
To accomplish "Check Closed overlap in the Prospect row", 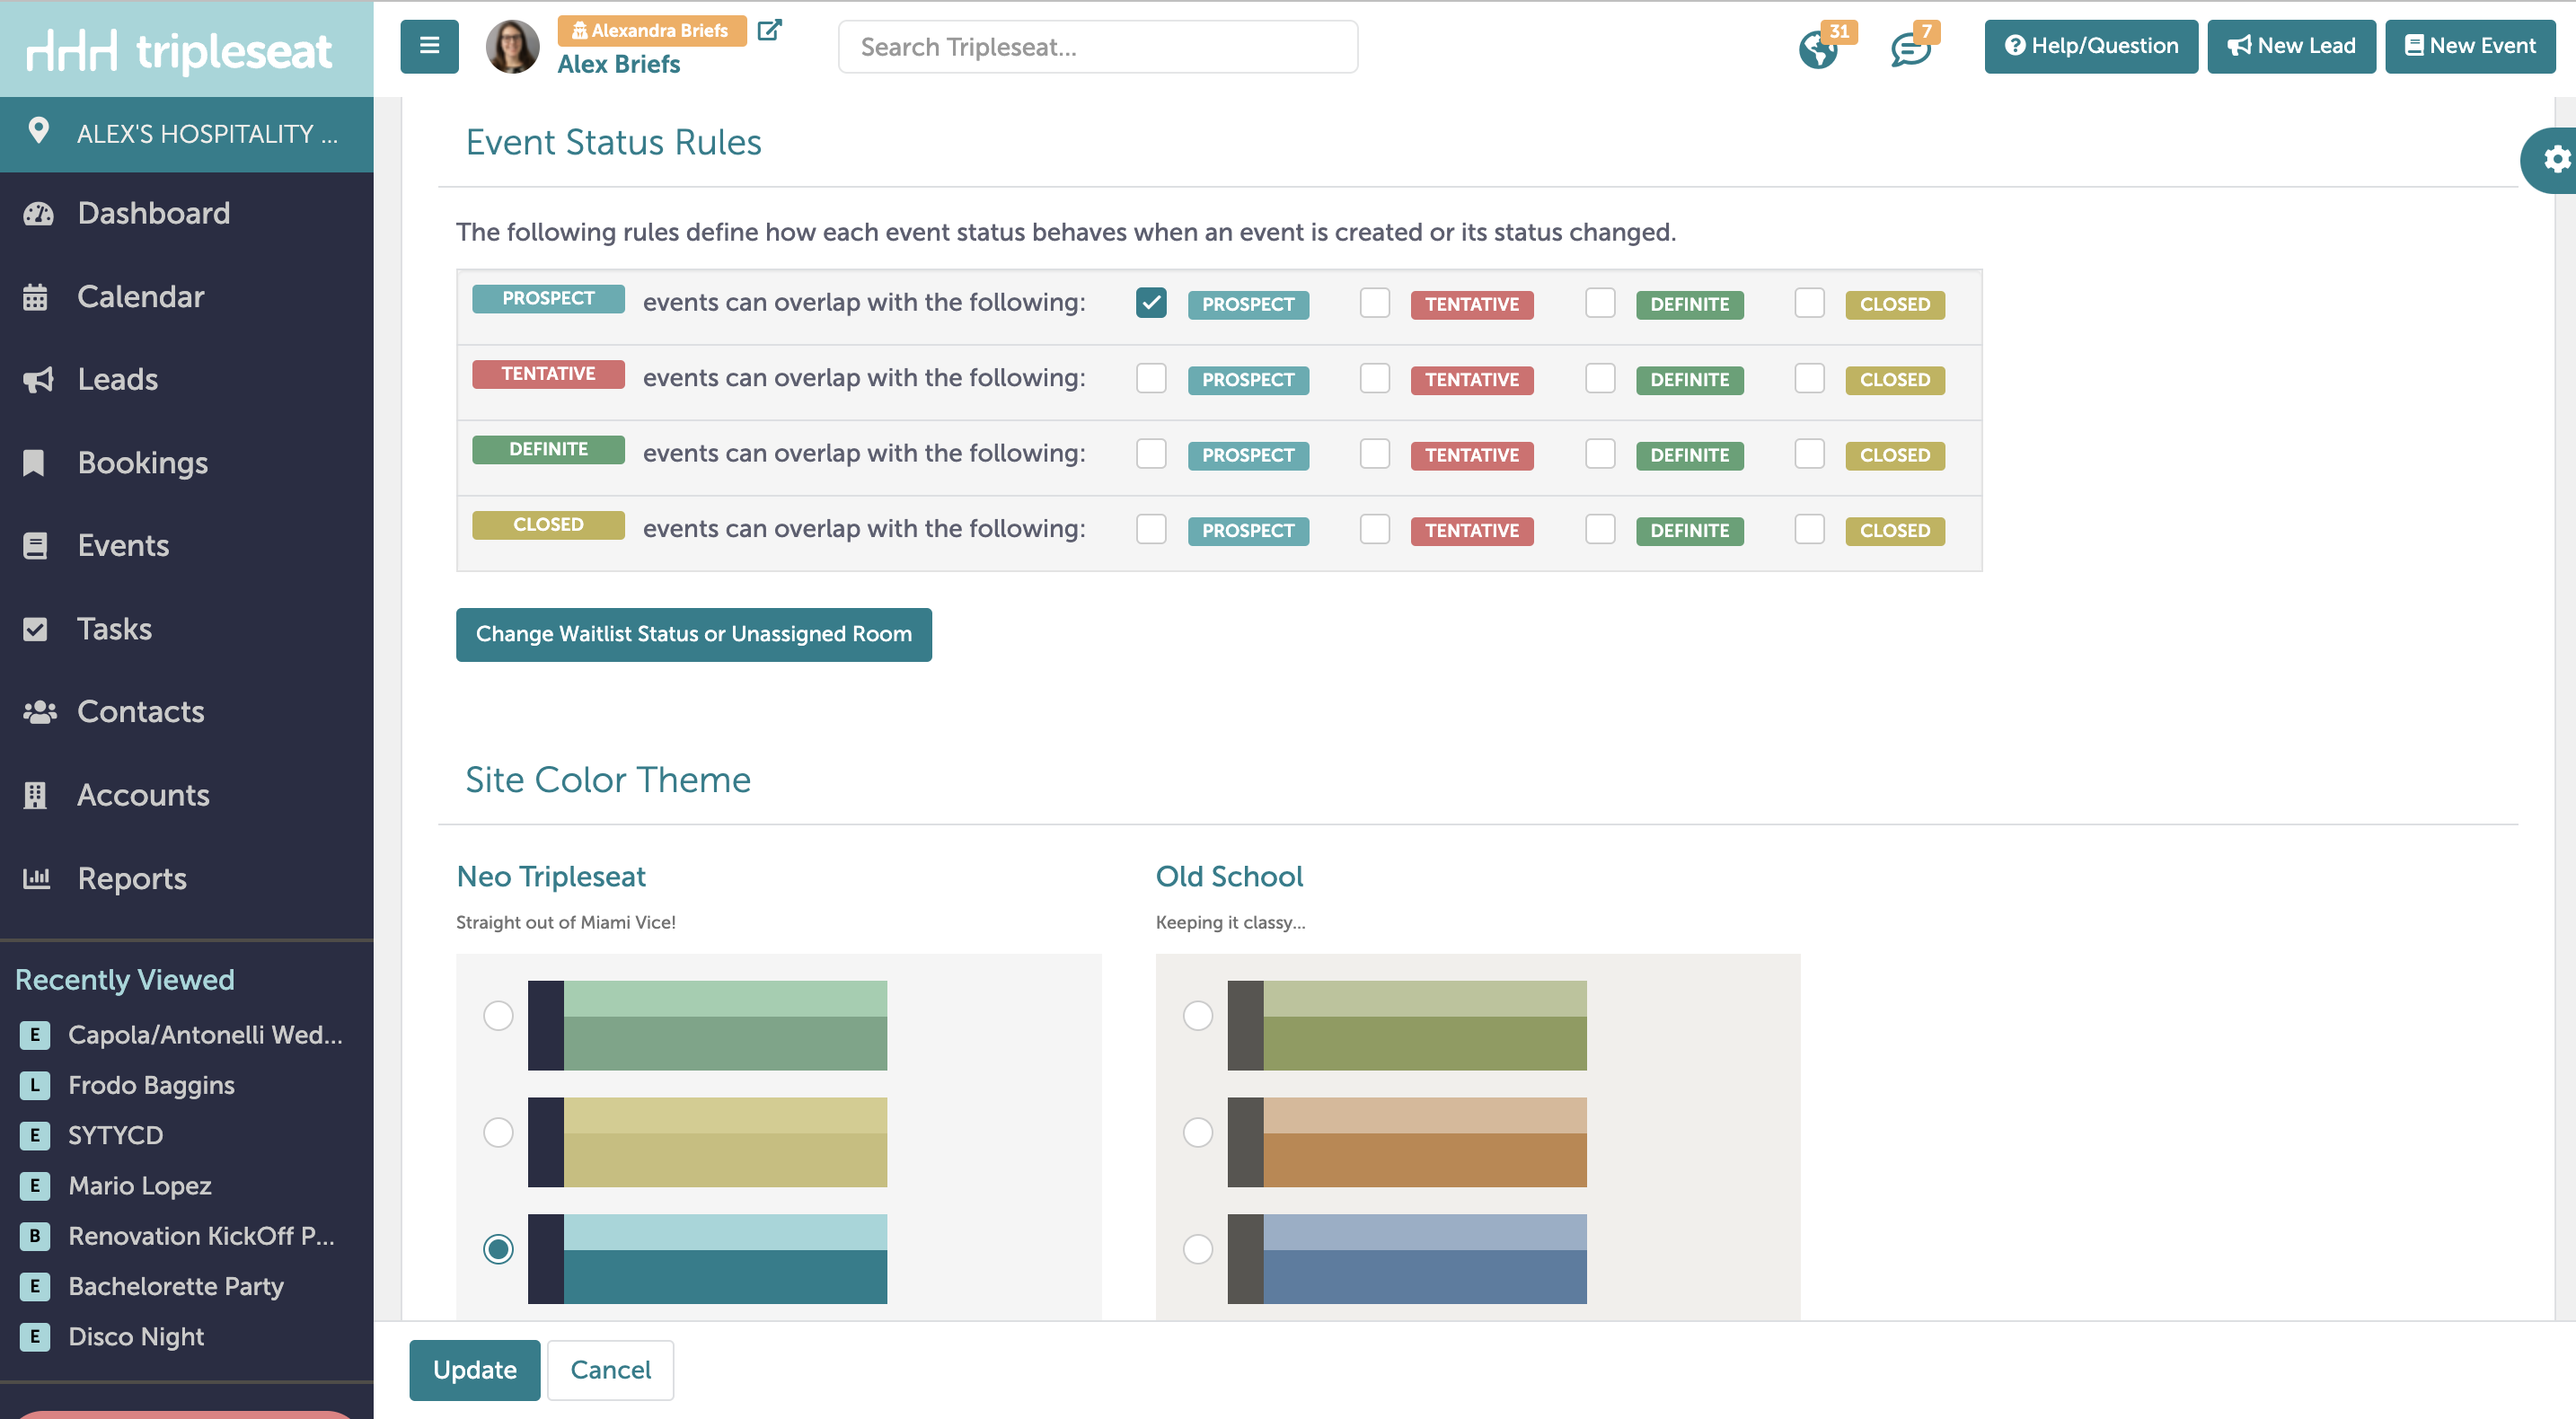I will click(1809, 302).
